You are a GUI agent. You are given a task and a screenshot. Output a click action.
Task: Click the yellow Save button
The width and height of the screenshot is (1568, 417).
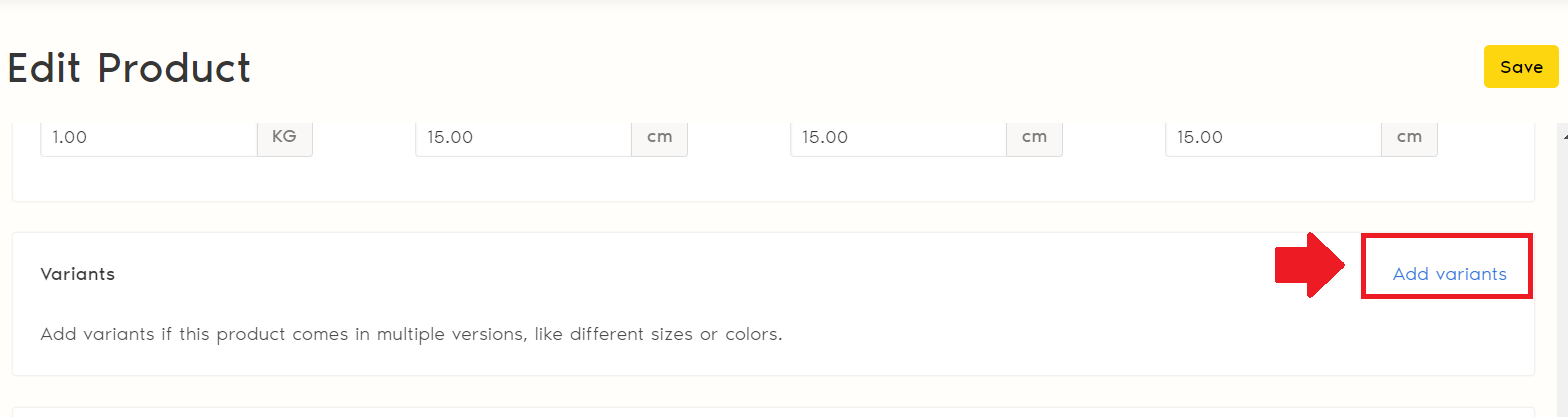[1520, 67]
